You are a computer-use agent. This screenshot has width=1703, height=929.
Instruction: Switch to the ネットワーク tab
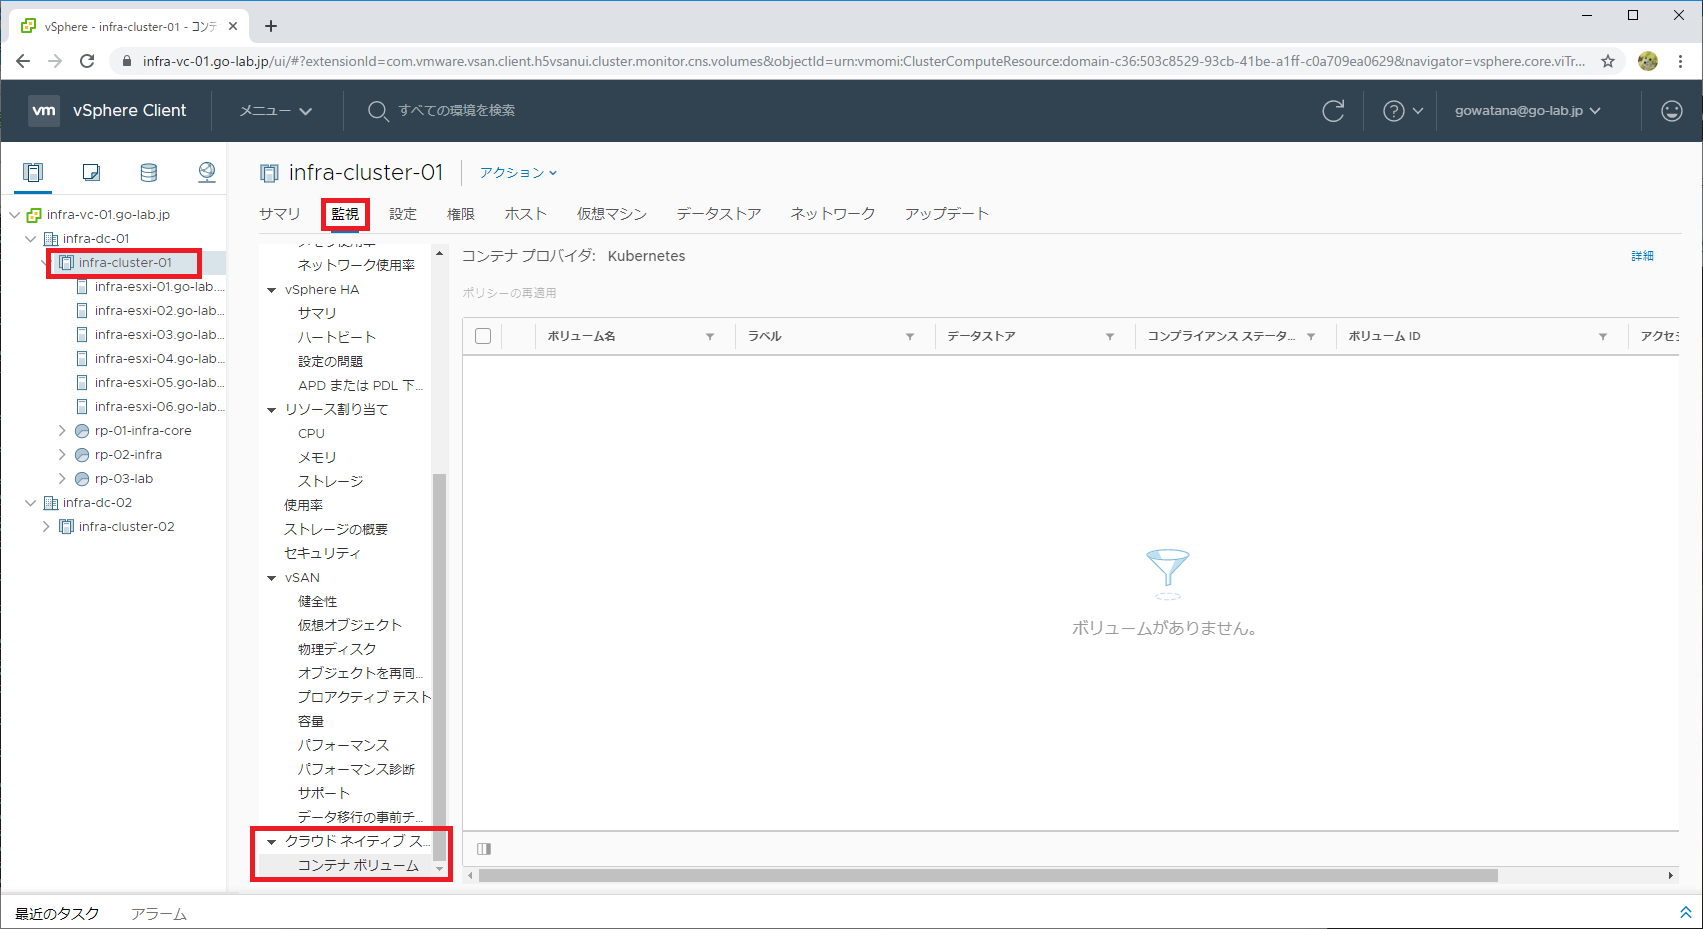(833, 214)
